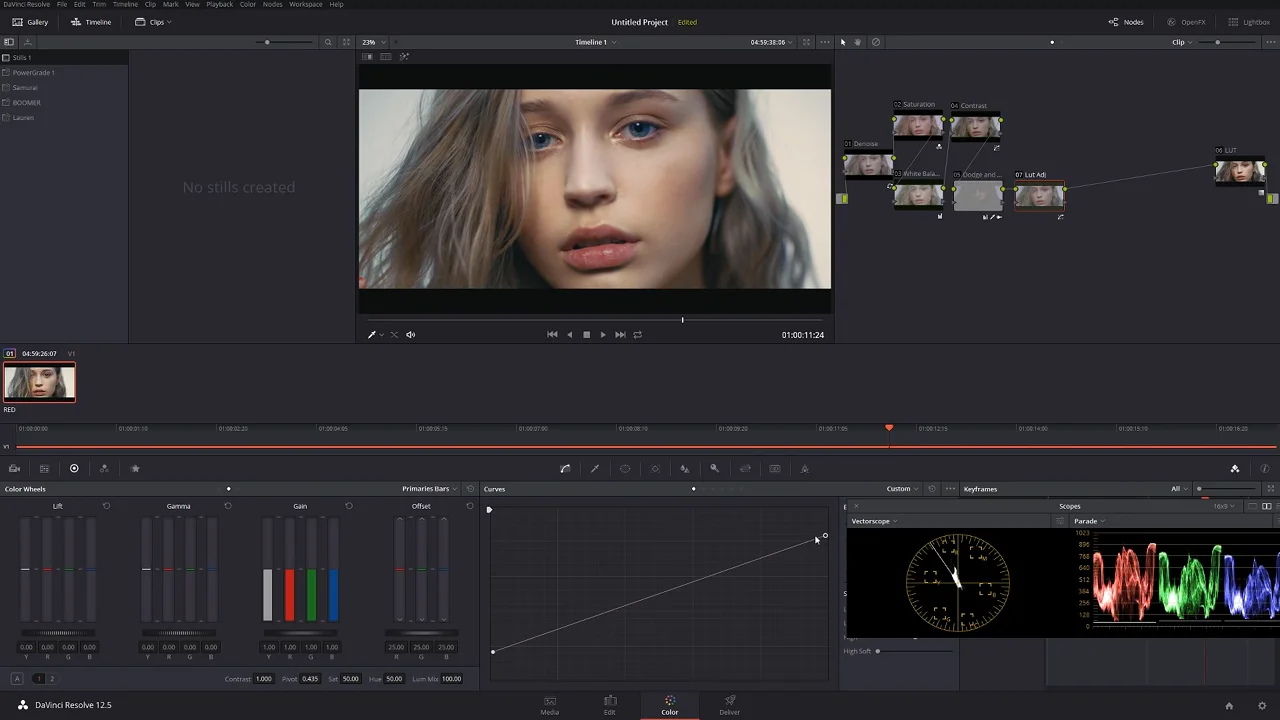
Task: Click the gallery search magnifier icon
Action: [328, 42]
